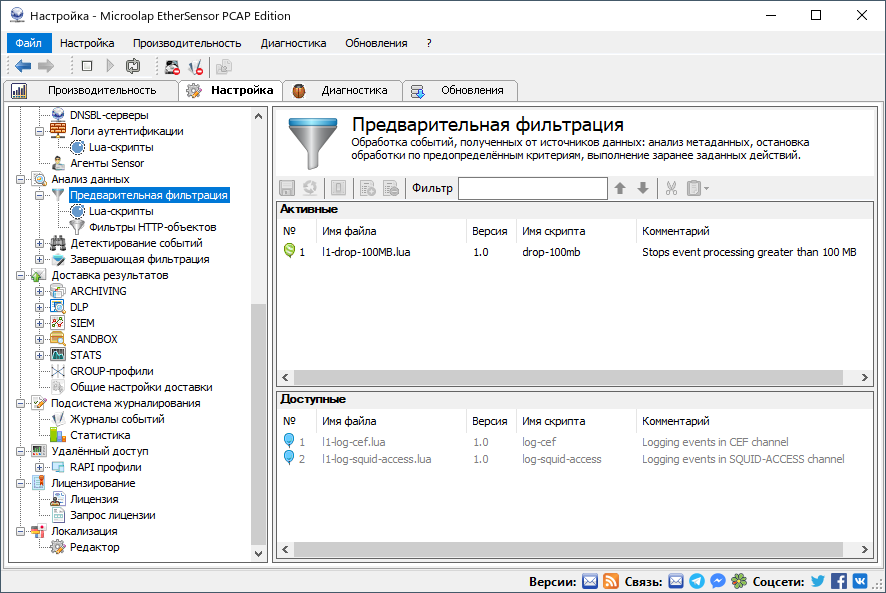The height and width of the screenshot is (593, 886).
Task: Click the save icon above the filter list
Action: pos(287,189)
